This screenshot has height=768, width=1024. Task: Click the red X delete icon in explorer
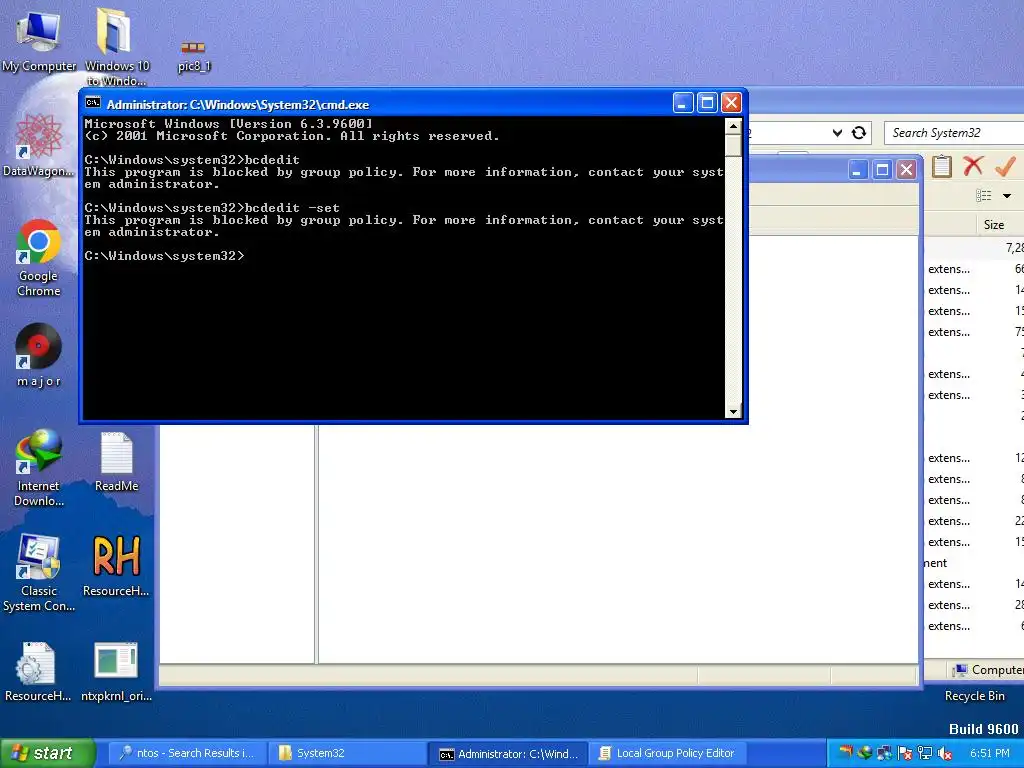[973, 166]
